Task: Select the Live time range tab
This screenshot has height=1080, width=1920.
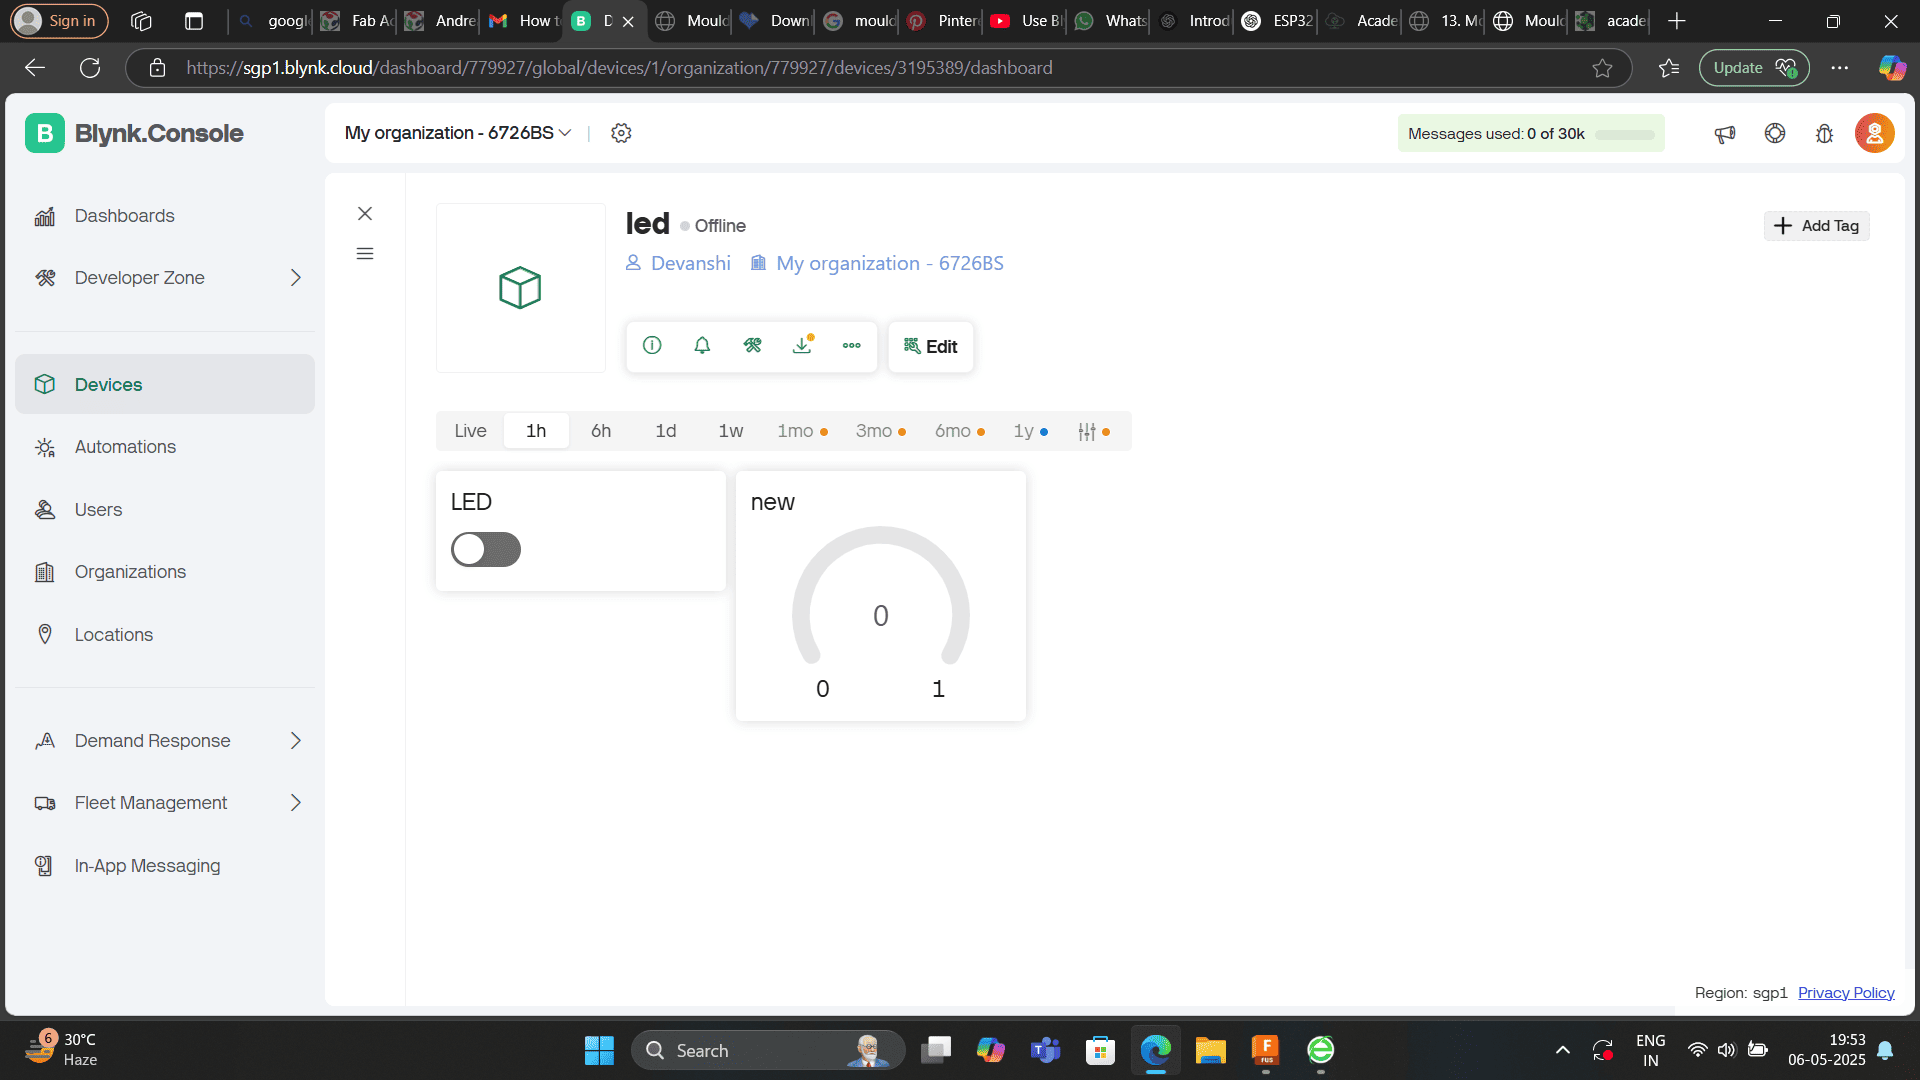Action: tap(470, 431)
